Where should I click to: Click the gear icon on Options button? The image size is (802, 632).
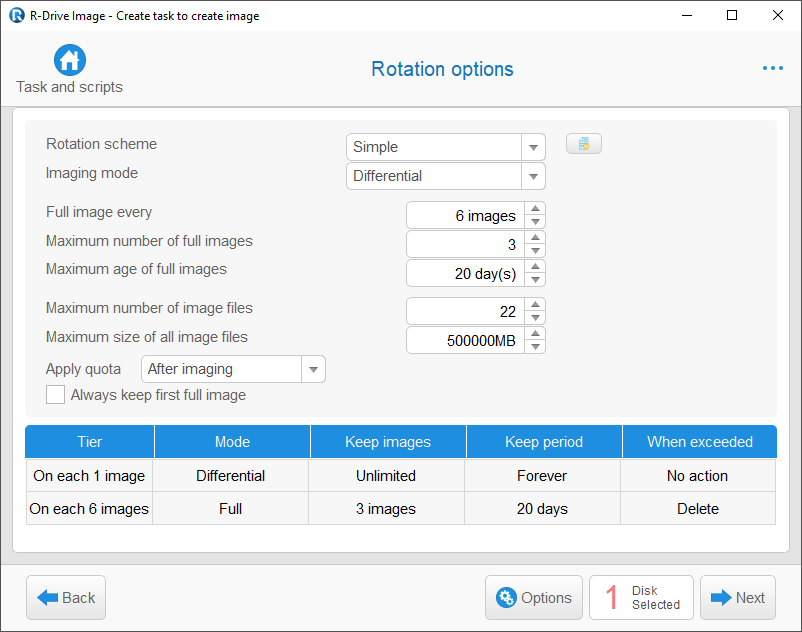coord(506,597)
